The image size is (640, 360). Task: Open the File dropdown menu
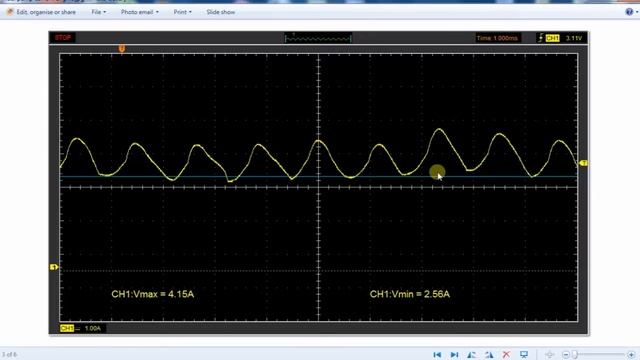(98, 12)
